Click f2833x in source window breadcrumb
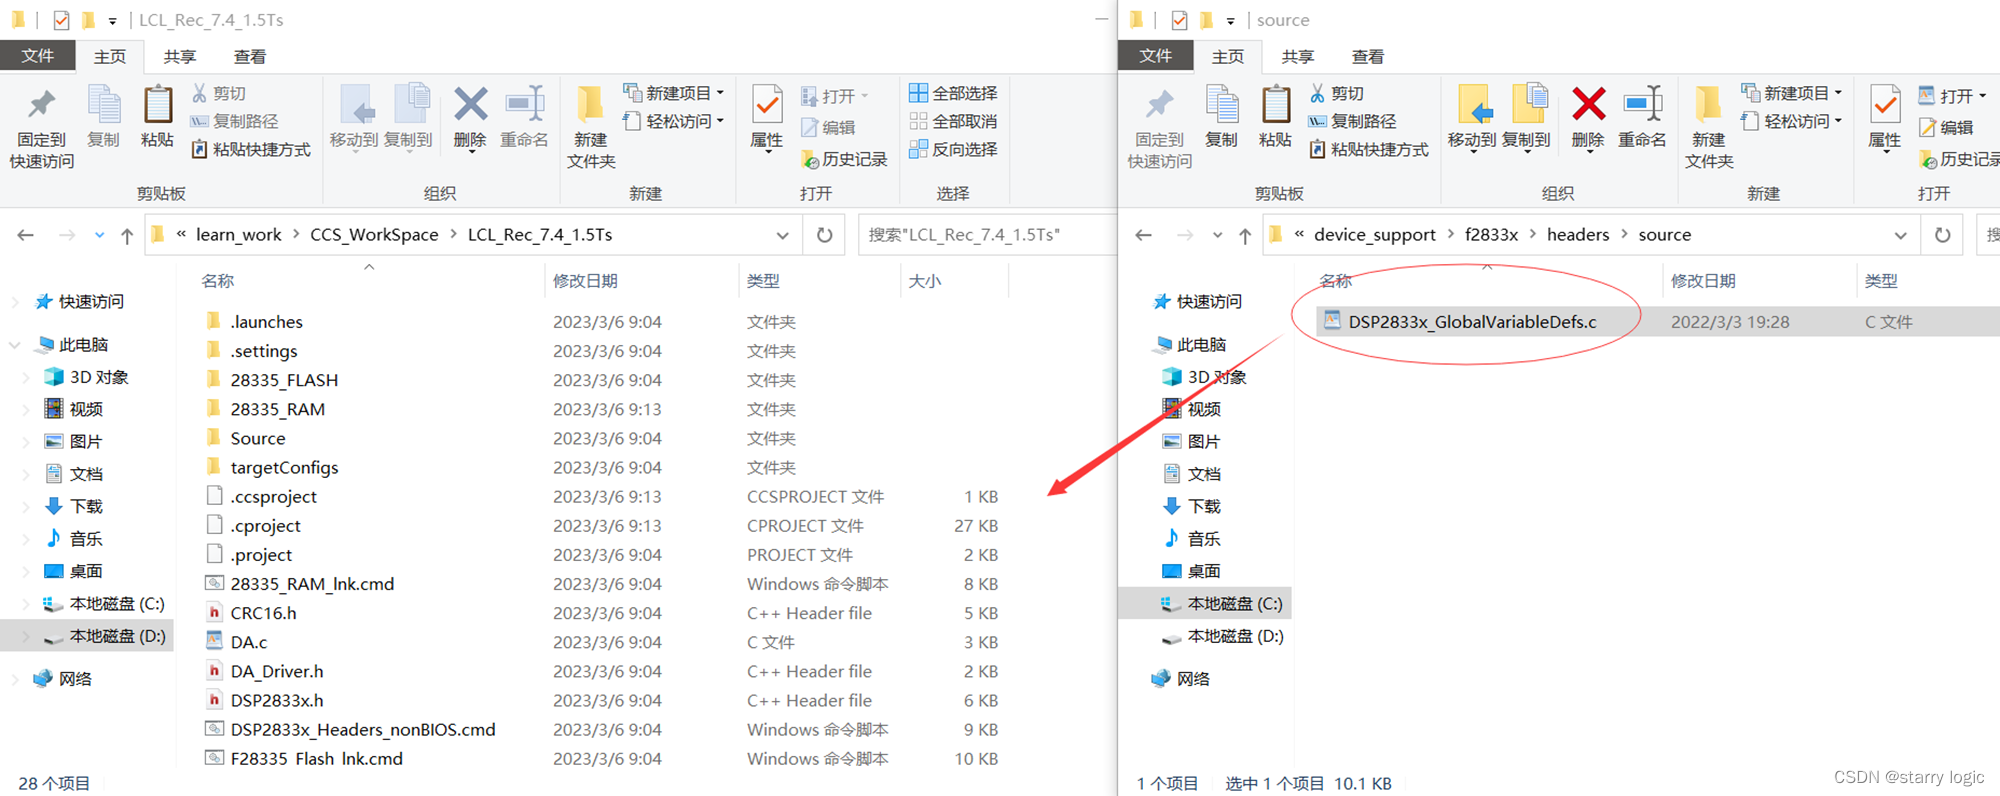Screen dimensions: 2000x796 pos(1491,235)
